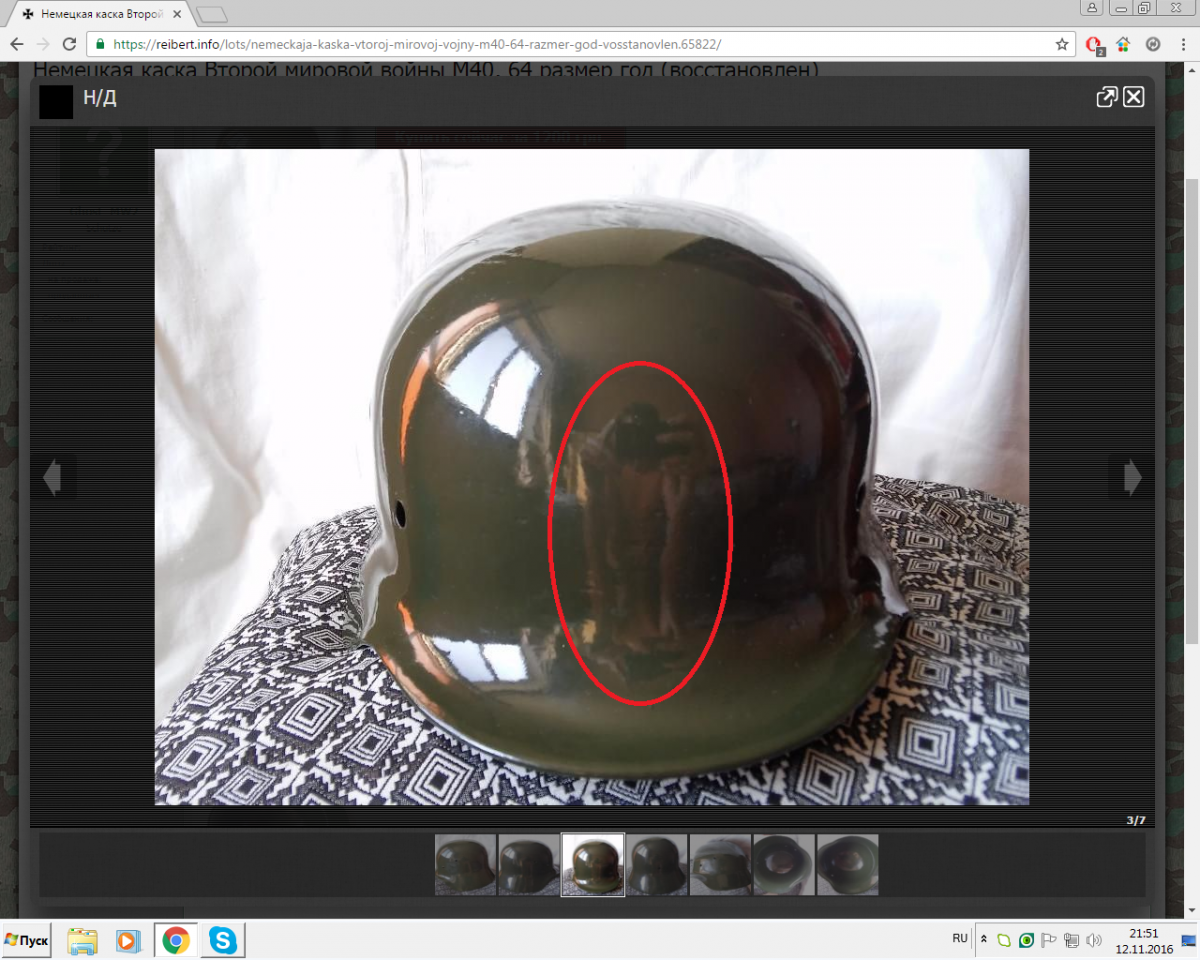
Task: View secure connection padlock info
Action: point(99,45)
